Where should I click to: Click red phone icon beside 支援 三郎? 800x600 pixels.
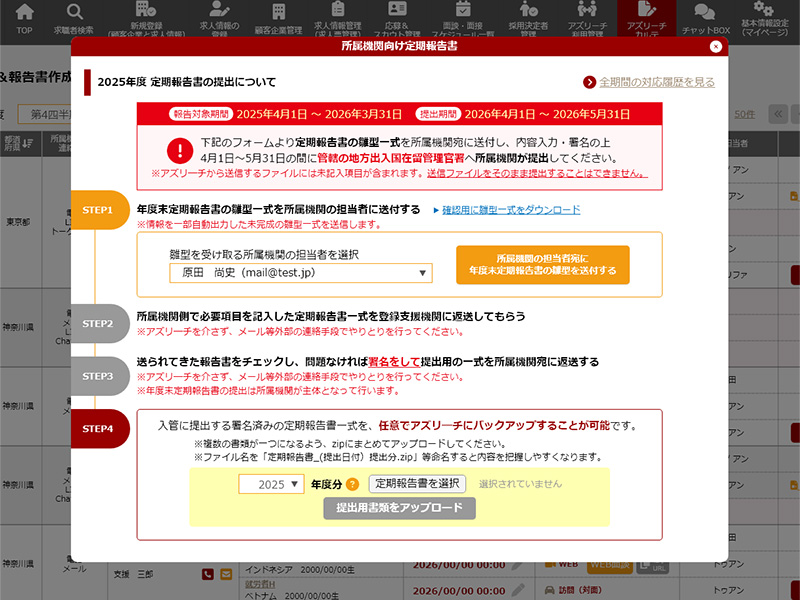coord(208,574)
